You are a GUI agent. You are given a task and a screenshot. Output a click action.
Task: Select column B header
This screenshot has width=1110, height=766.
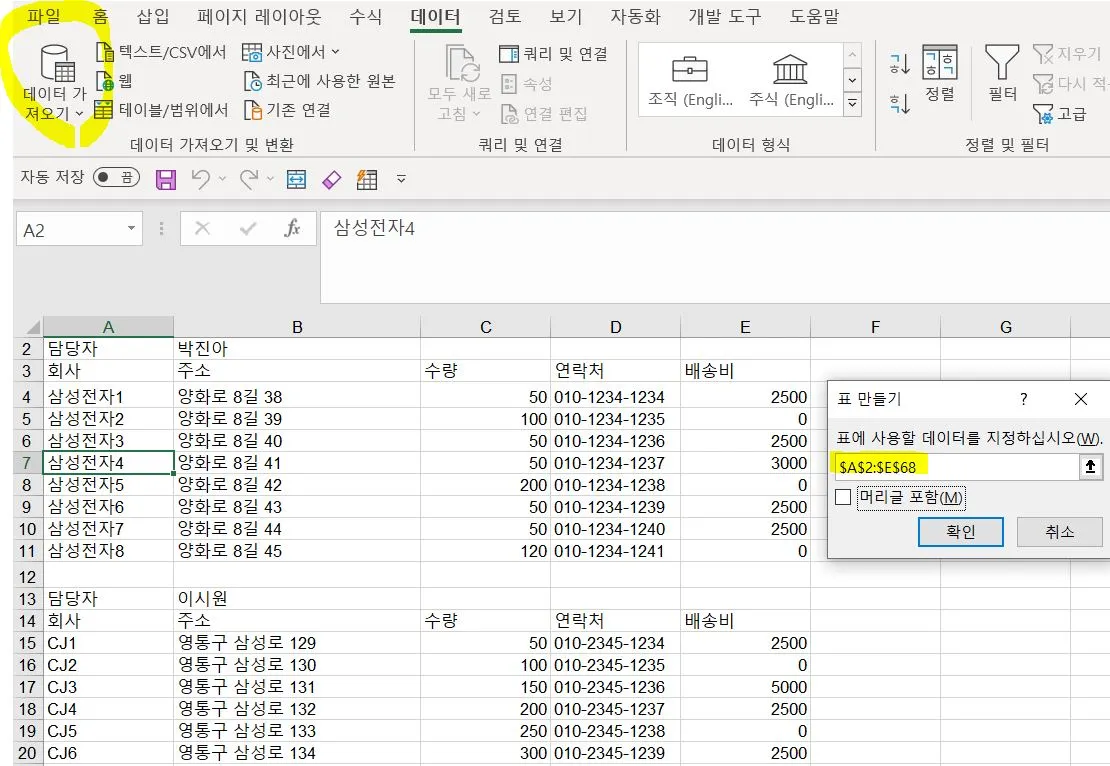[297, 327]
